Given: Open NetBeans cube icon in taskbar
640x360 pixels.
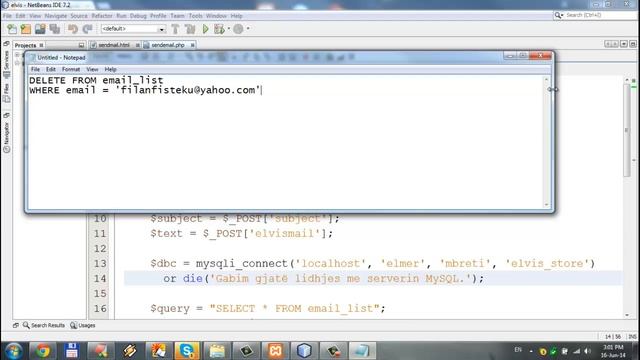Looking at the screenshot, I should pyautogui.click(x=304, y=351).
